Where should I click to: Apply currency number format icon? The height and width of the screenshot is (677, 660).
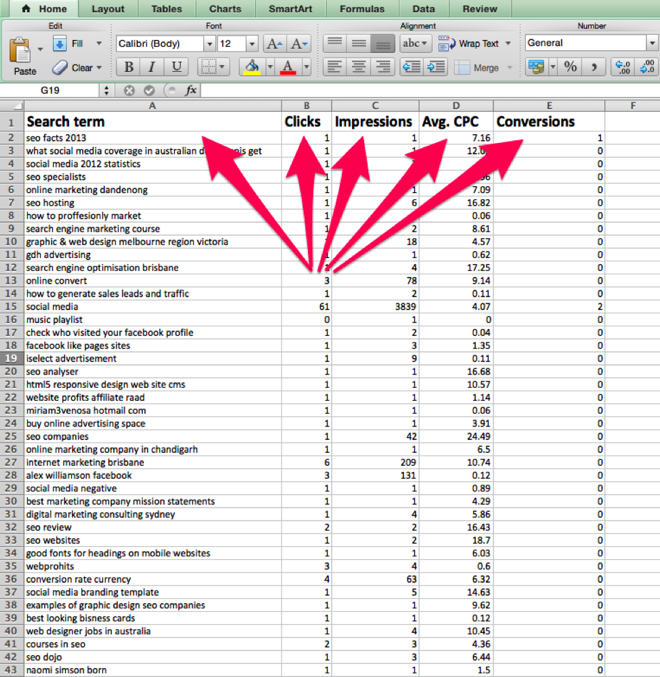pos(537,67)
